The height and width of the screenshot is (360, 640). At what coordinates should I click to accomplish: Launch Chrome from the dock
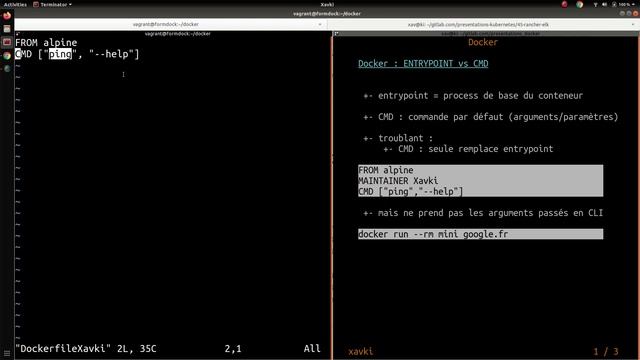click(7, 56)
